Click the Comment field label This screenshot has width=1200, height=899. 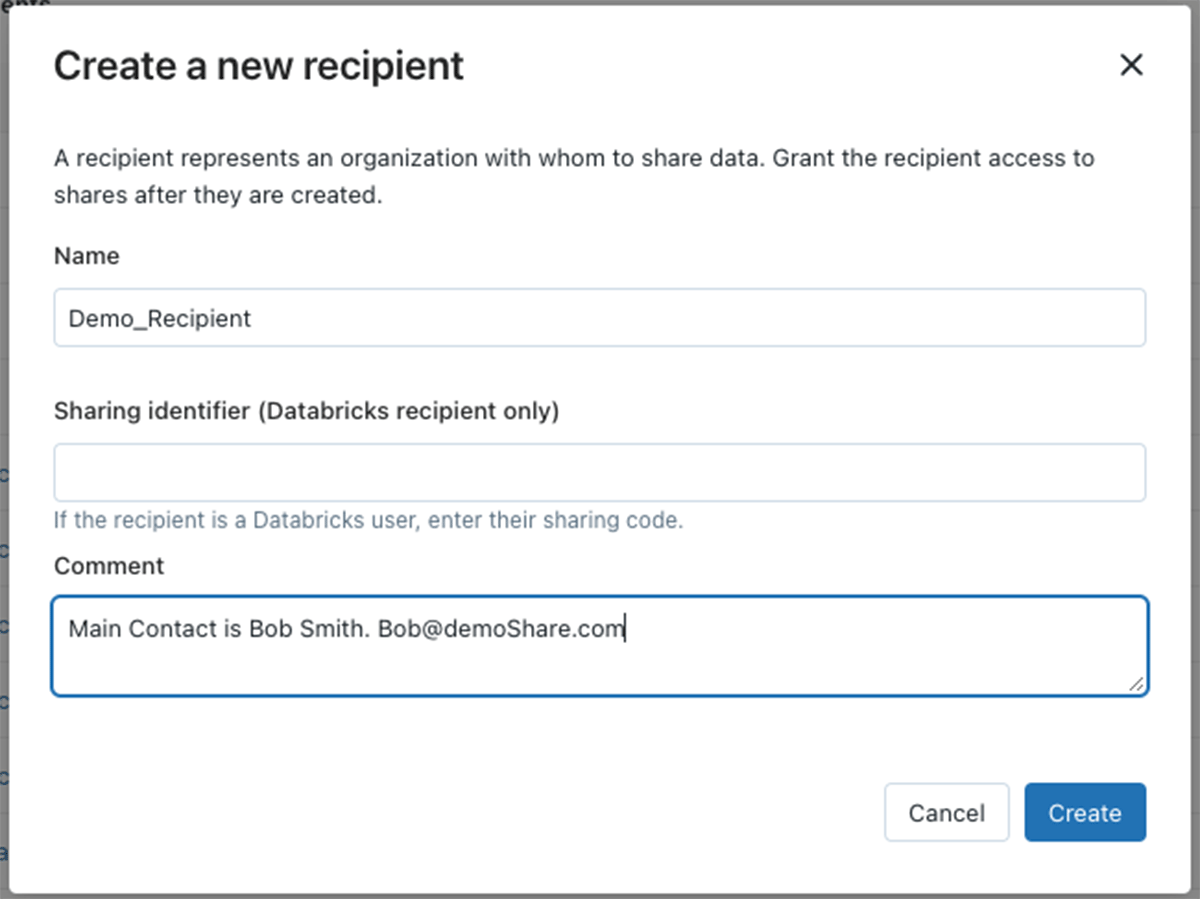tap(109, 566)
